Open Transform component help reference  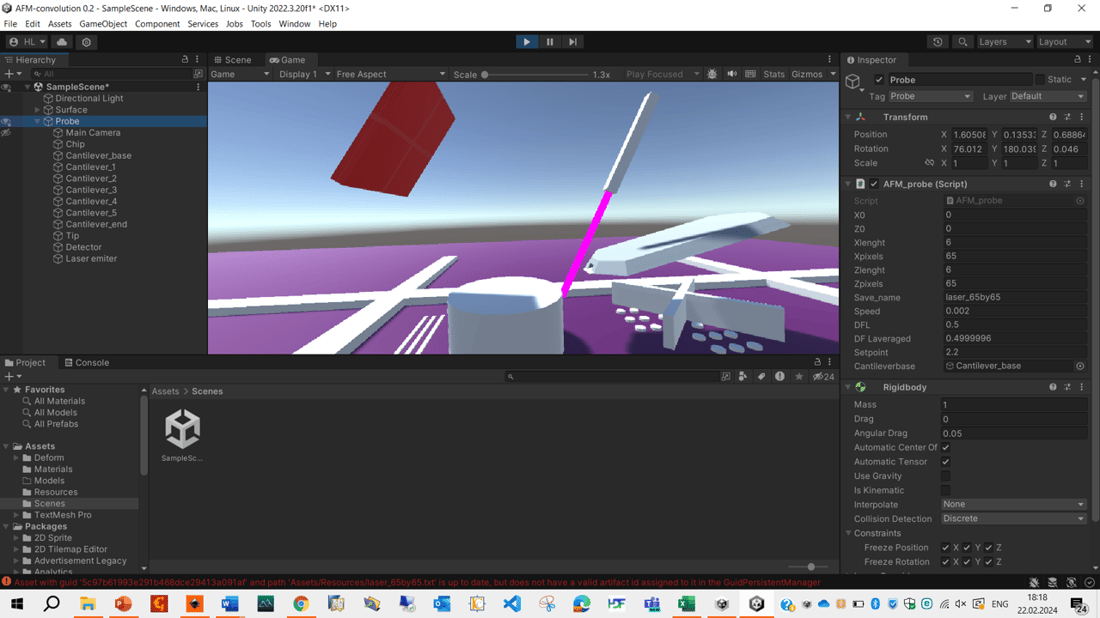point(1053,117)
